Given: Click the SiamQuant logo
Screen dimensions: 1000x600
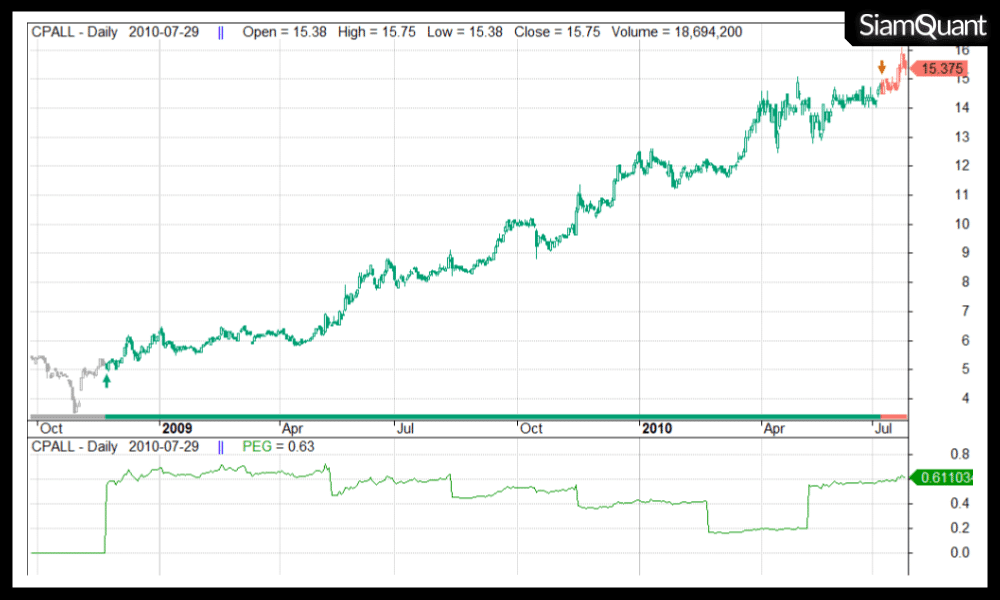Looking at the screenshot, I should click(922, 27).
